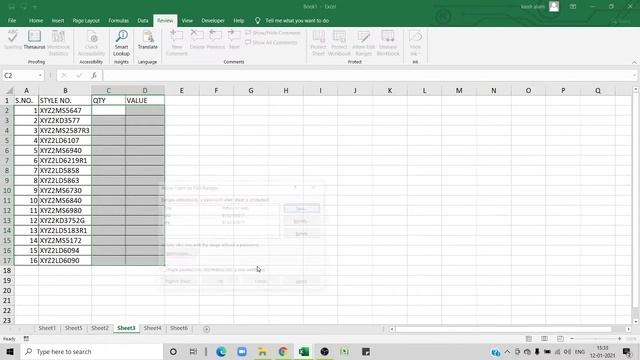Open Microsoft Edge from taskbar

click(x=221, y=352)
